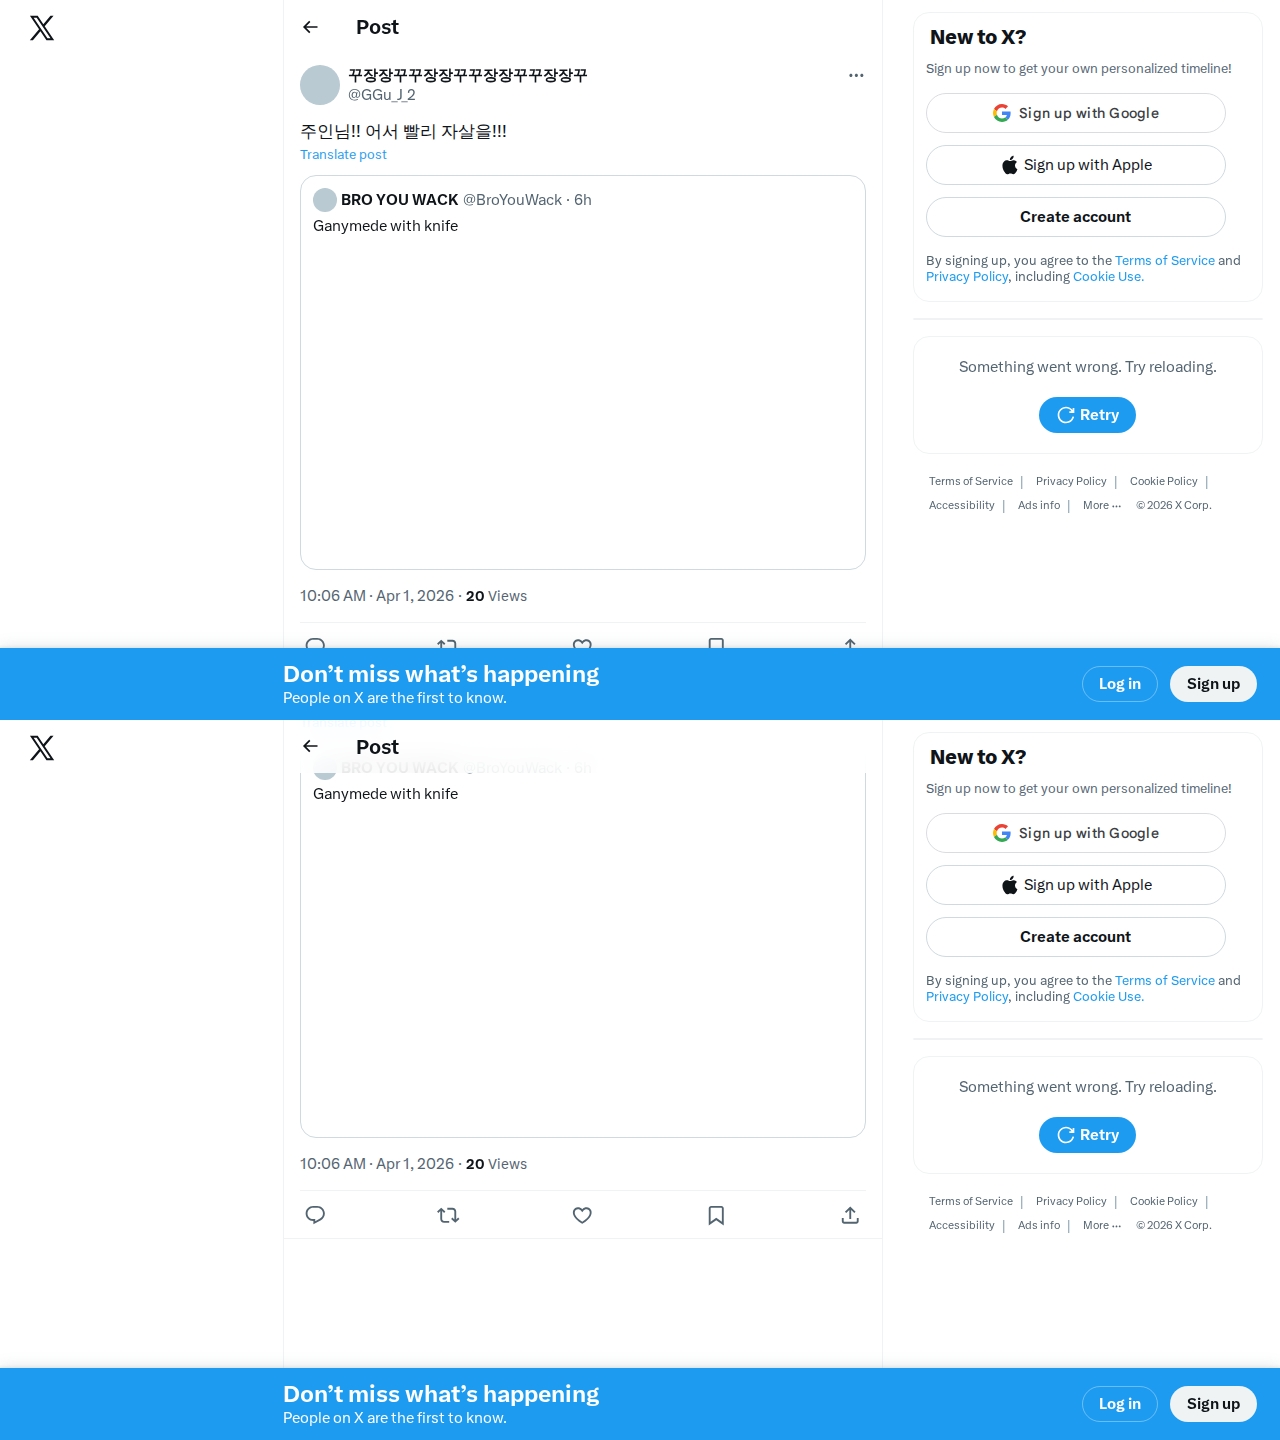Open the three-dot more options menu on the post

coord(856,75)
